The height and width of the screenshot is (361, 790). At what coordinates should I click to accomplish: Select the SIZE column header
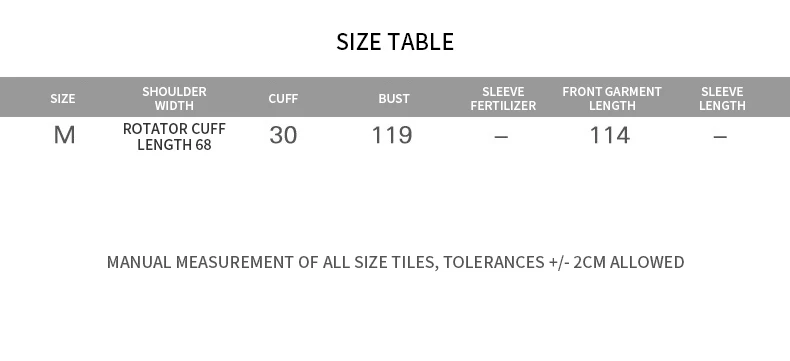tap(62, 99)
